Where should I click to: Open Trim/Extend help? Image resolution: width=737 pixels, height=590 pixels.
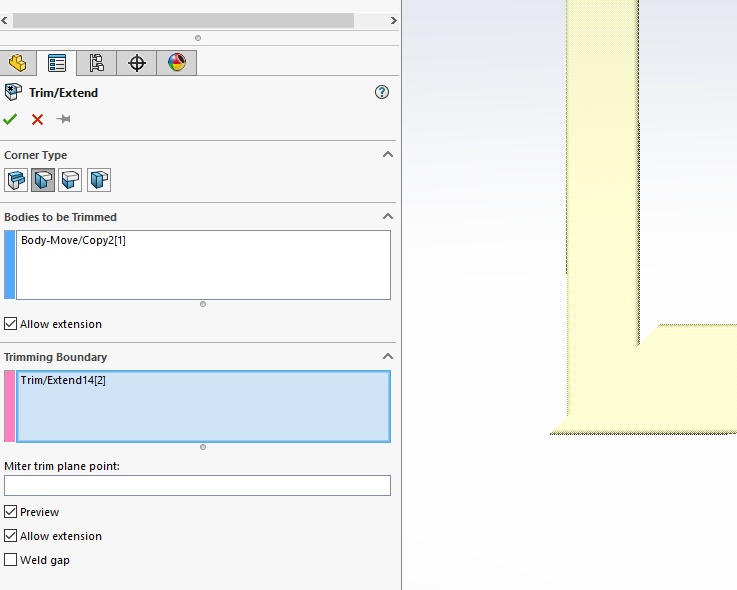click(382, 92)
